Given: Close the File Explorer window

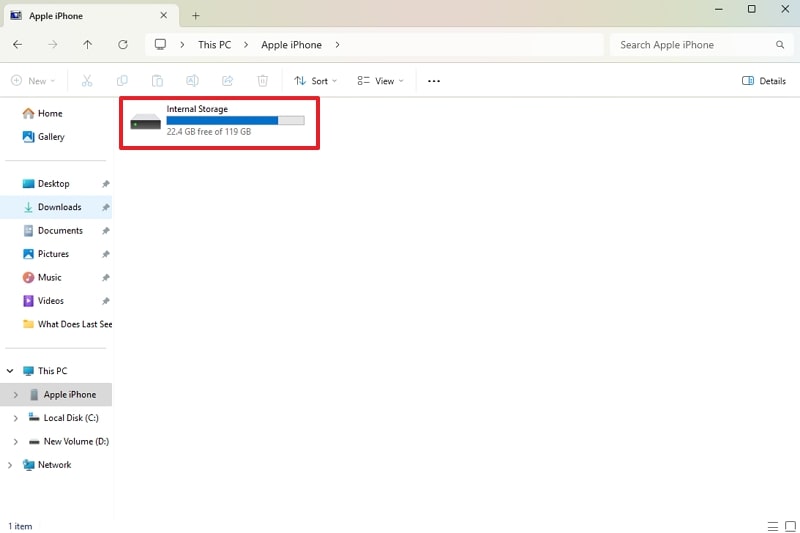Looking at the screenshot, I should pyautogui.click(x=785, y=9).
